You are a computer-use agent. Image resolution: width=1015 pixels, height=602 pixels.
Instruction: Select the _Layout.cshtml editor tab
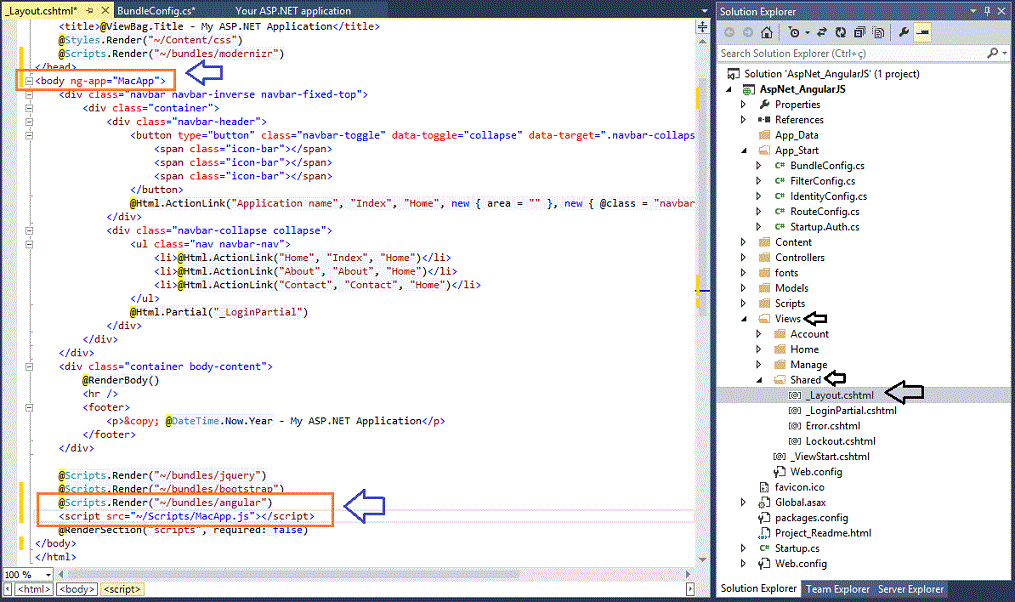pos(41,11)
